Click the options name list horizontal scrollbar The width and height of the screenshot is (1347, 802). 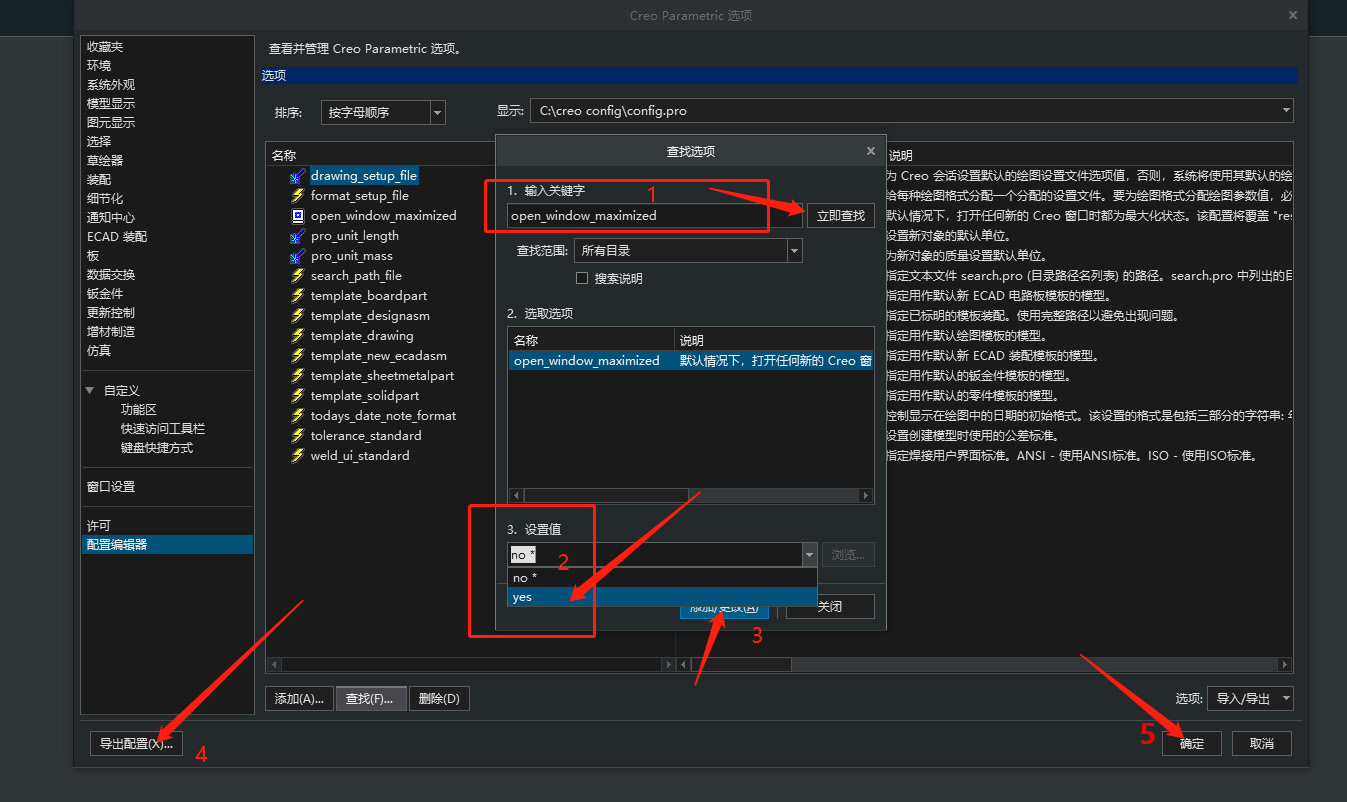point(470,664)
